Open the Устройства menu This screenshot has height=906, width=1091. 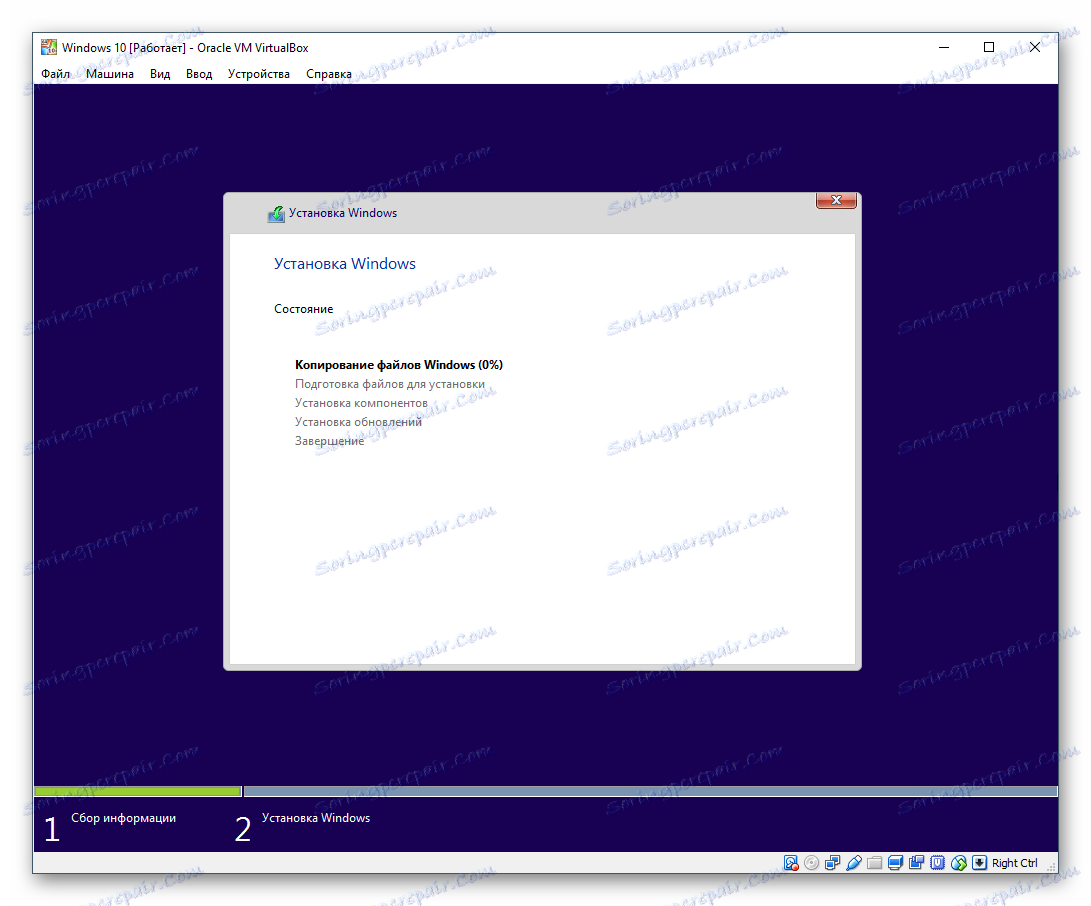pos(259,74)
